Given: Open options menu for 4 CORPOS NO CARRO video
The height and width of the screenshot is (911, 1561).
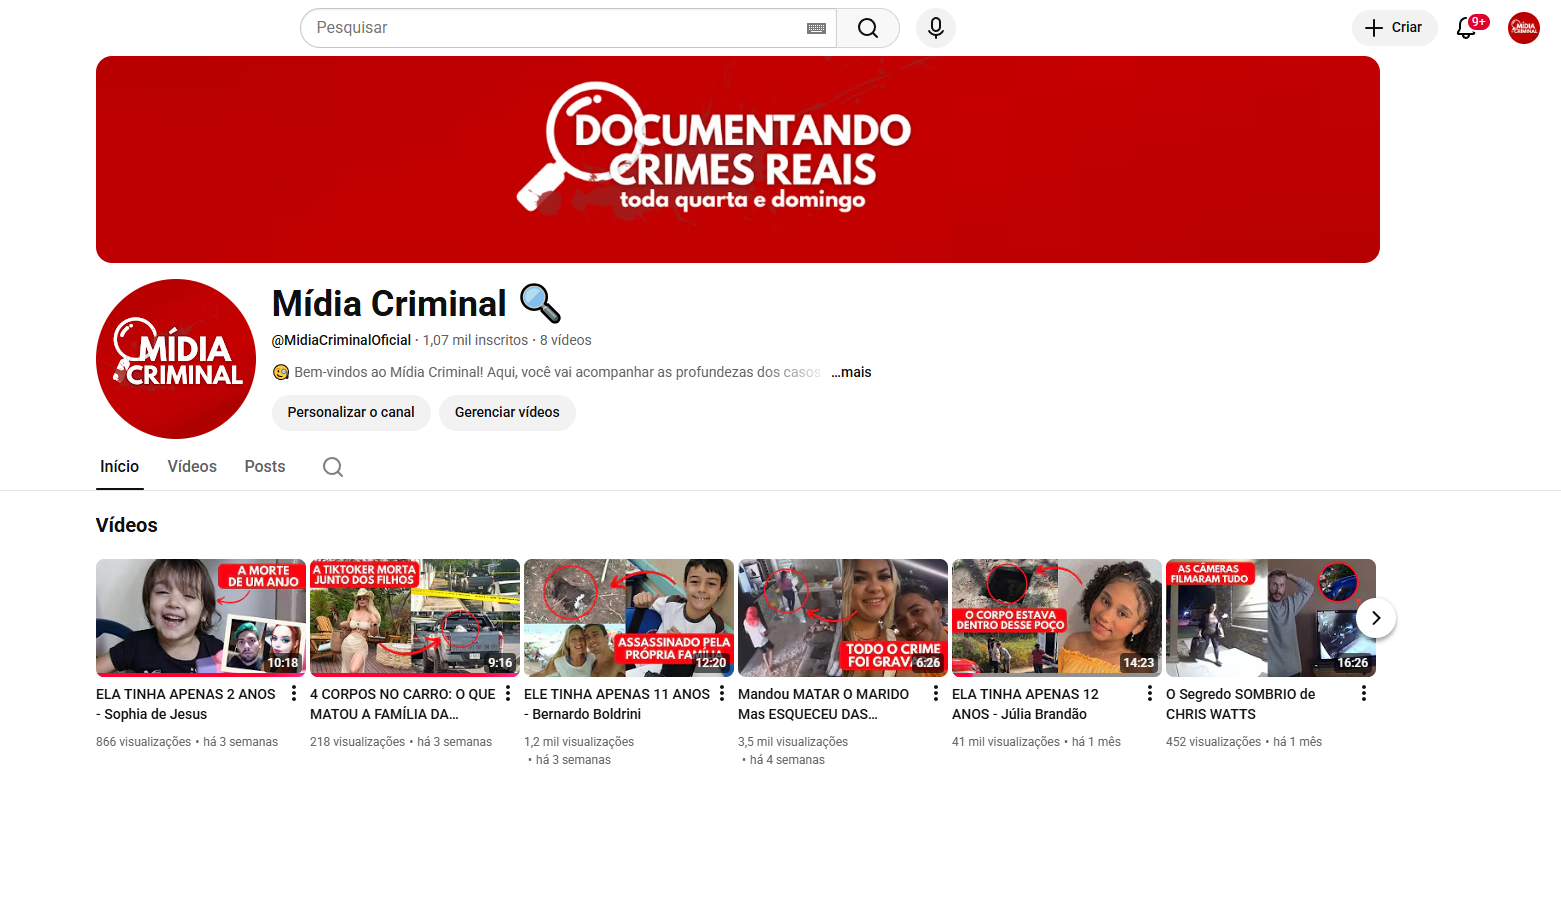Looking at the screenshot, I should tap(508, 693).
